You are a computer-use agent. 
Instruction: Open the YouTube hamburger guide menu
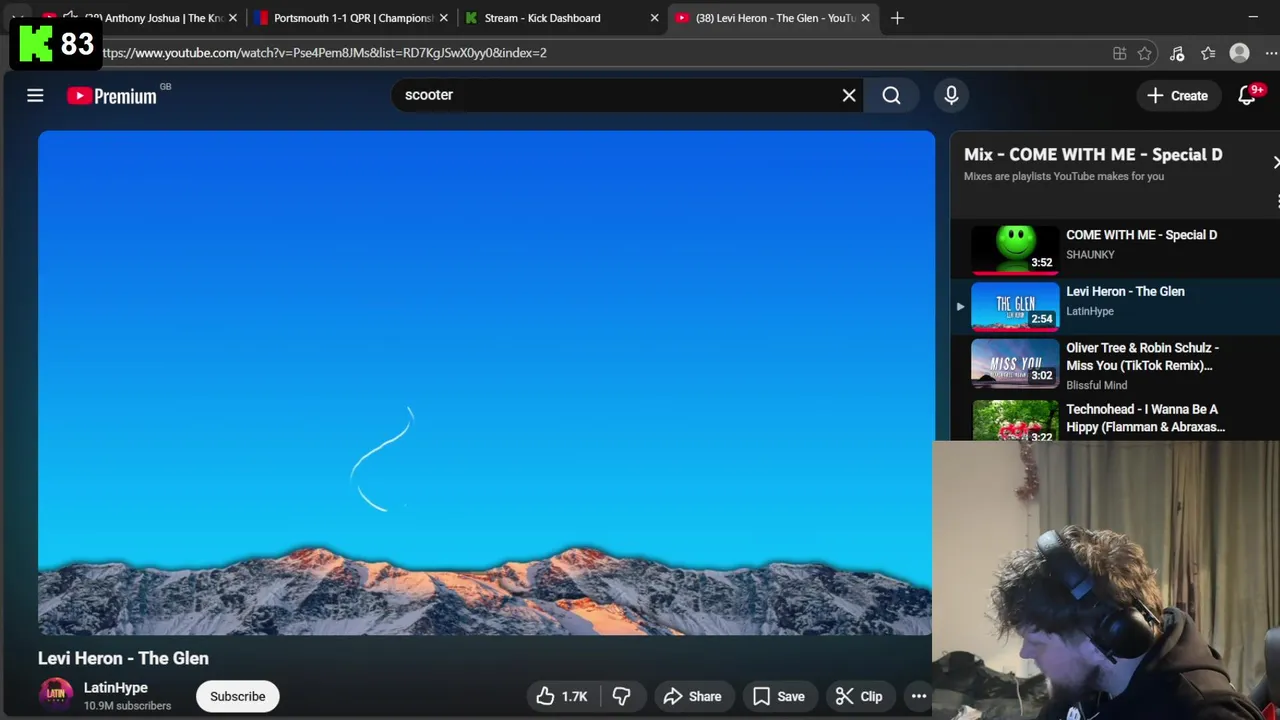(x=35, y=95)
